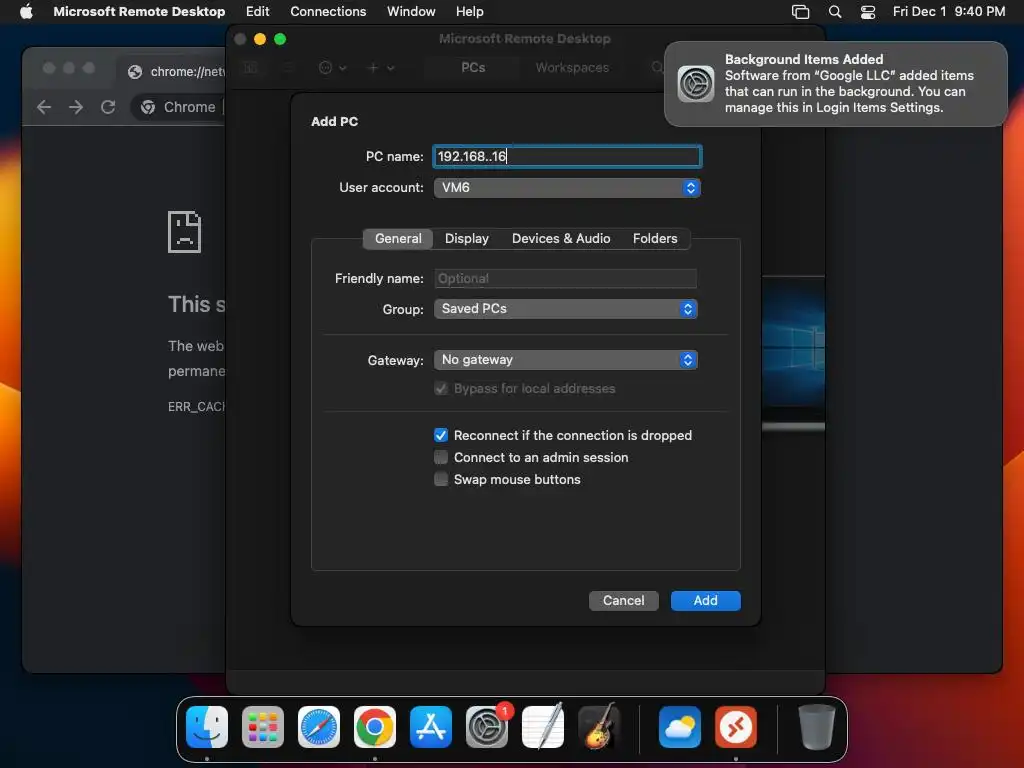Viewport: 1024px width, 768px height.
Task: Toggle Bypass for local addresses checkbox
Action: pos(441,389)
